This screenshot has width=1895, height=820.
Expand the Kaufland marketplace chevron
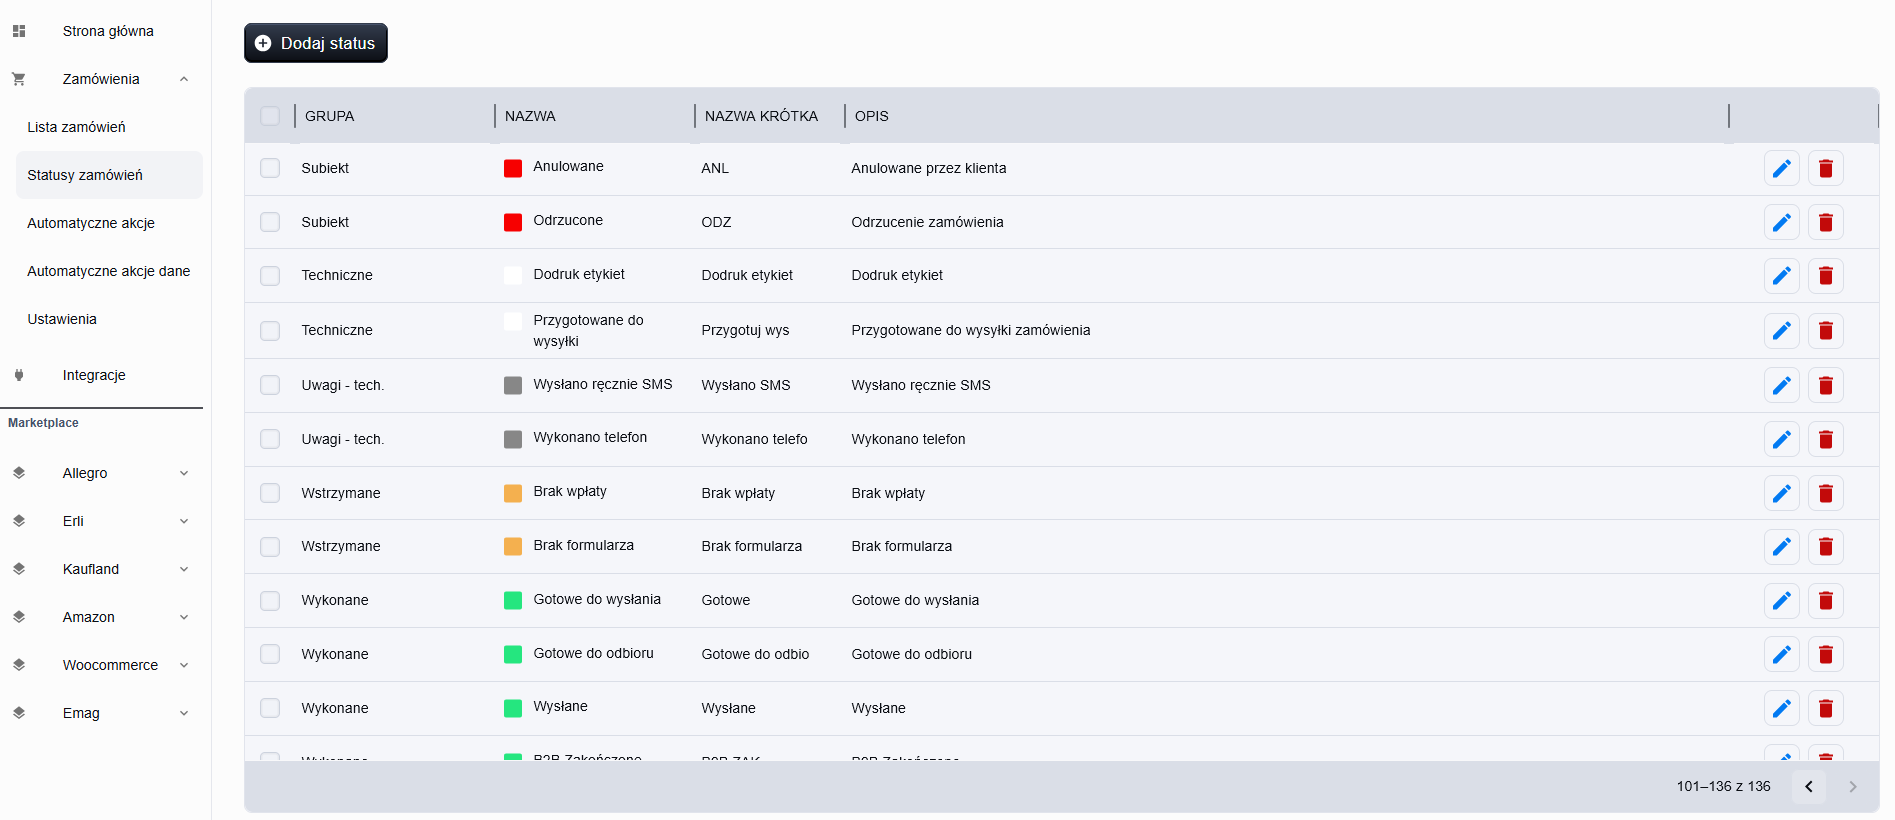click(184, 569)
